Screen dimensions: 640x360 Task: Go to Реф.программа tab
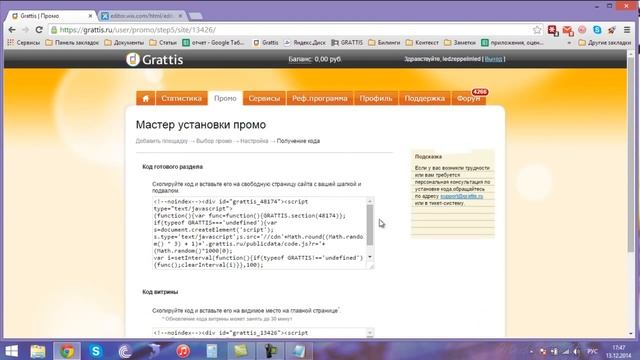coord(320,98)
